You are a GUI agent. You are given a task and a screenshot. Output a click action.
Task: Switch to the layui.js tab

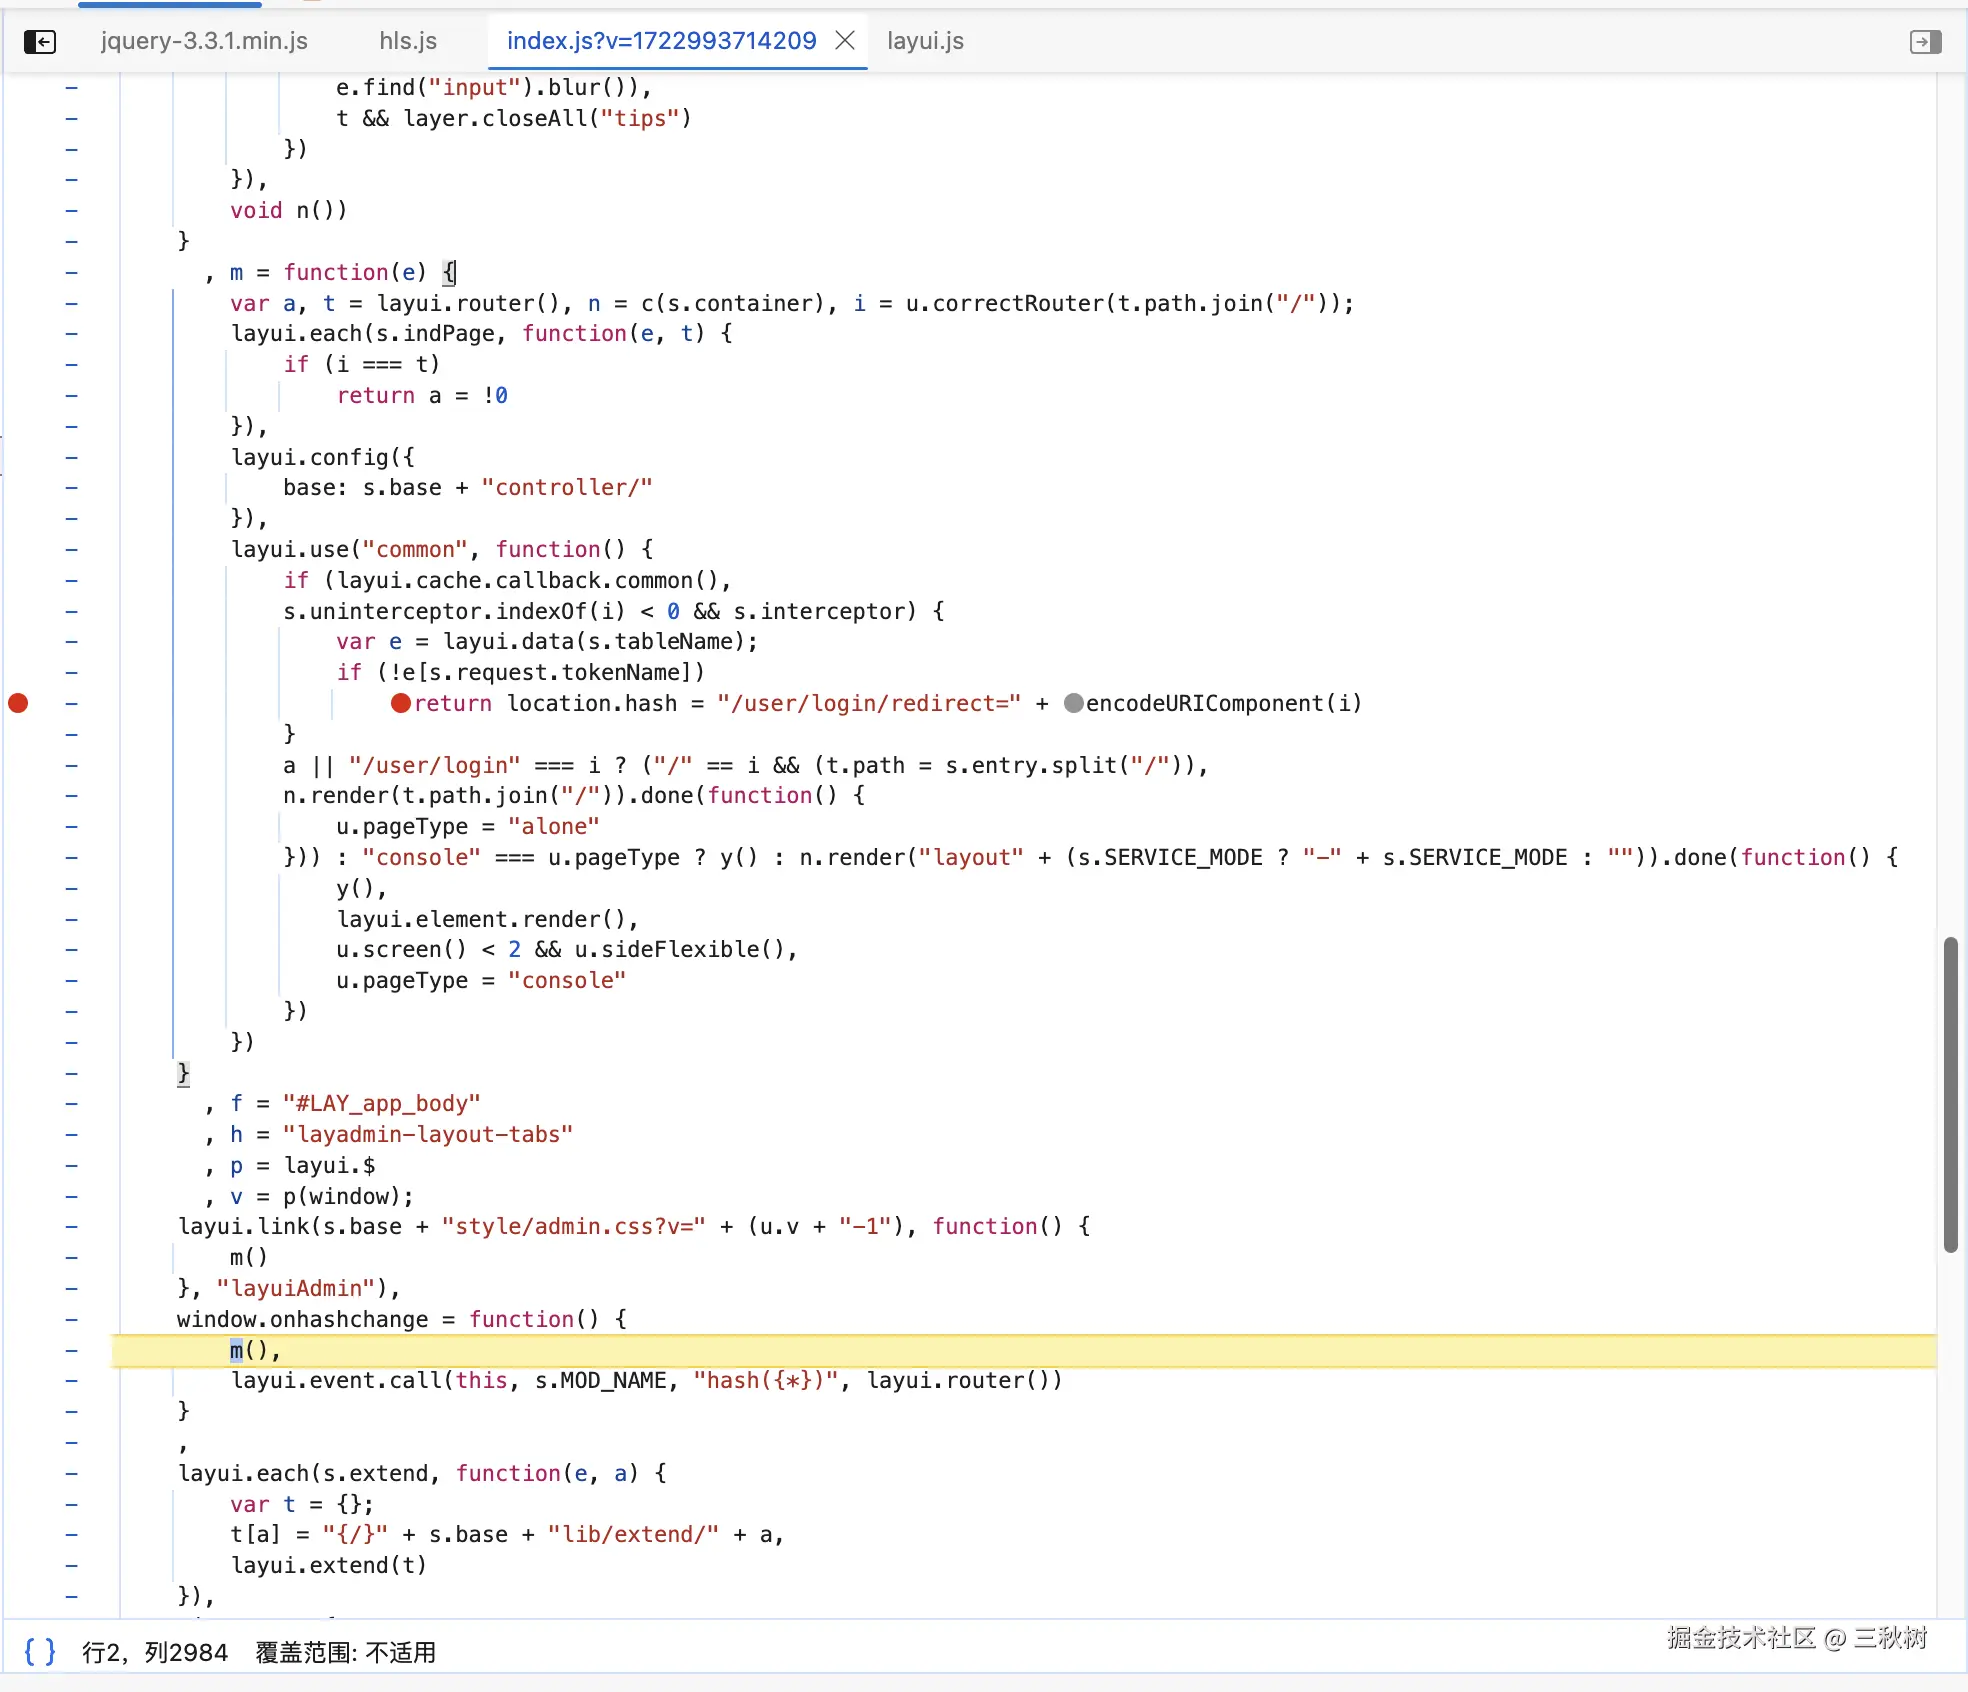925,41
